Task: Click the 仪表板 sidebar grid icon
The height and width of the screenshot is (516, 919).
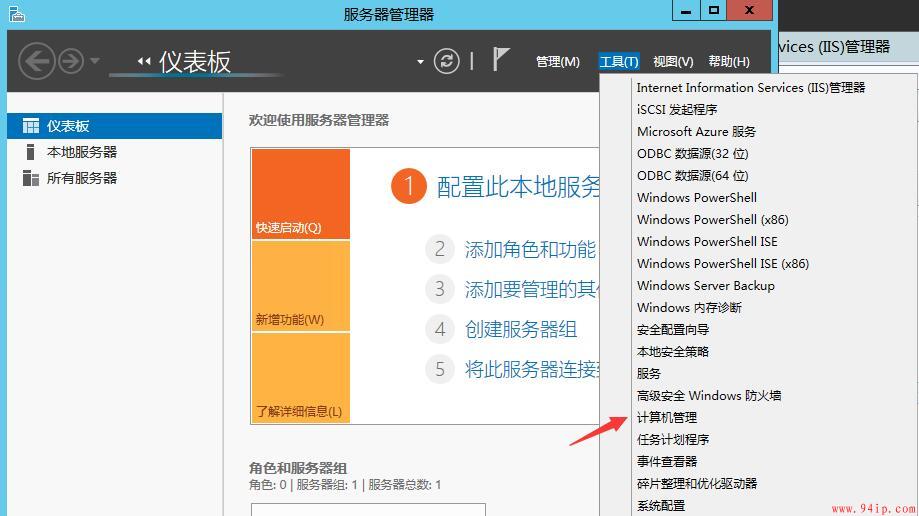Action: pyautogui.click(x=30, y=126)
